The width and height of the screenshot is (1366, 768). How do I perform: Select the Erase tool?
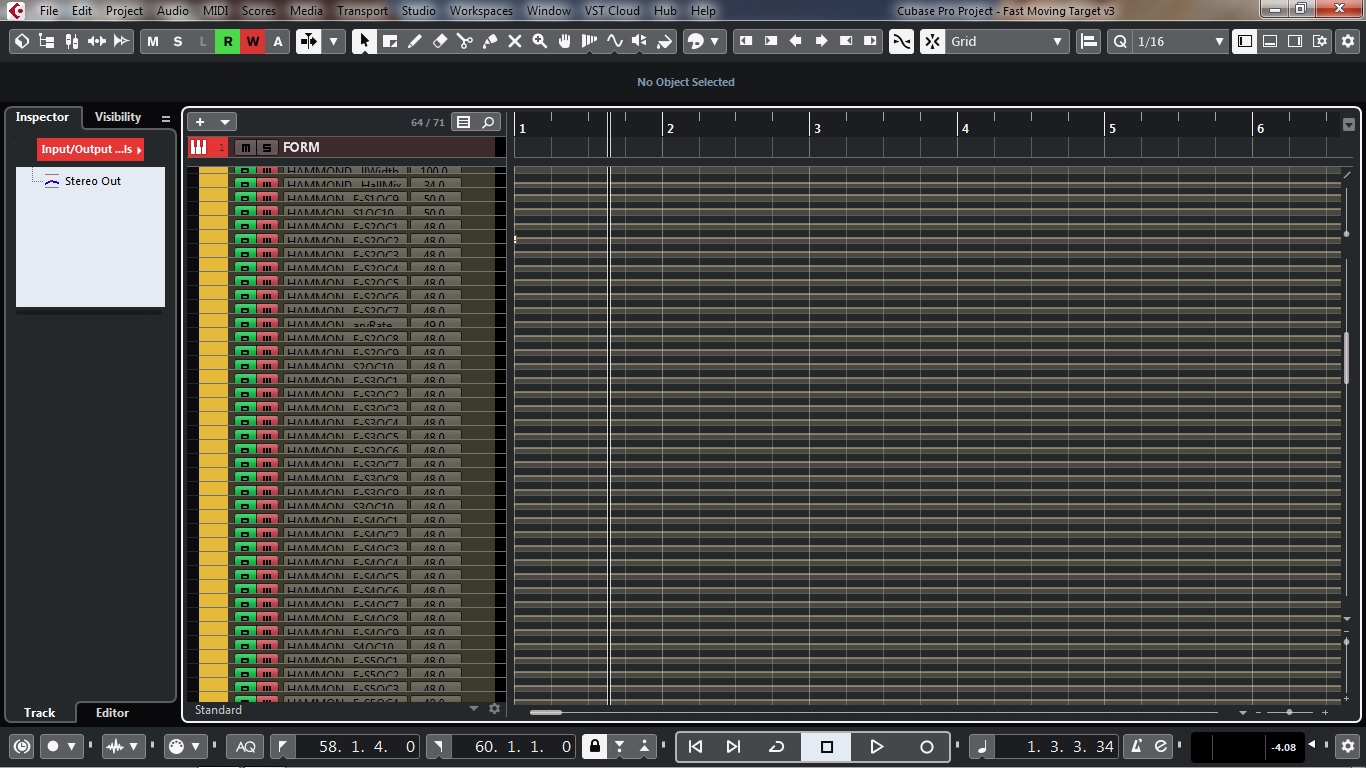(x=440, y=41)
